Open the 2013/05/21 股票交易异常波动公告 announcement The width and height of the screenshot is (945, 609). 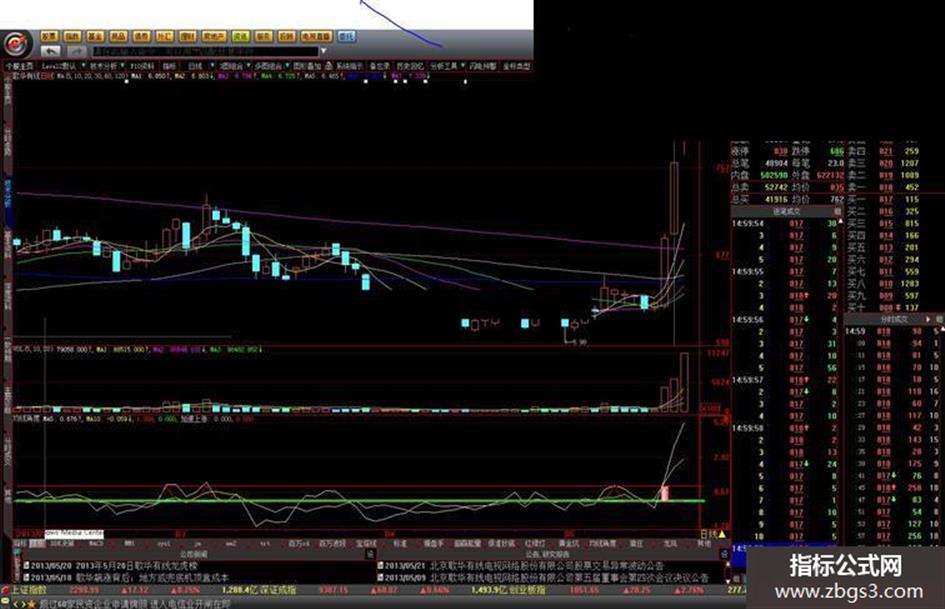click(x=521, y=566)
